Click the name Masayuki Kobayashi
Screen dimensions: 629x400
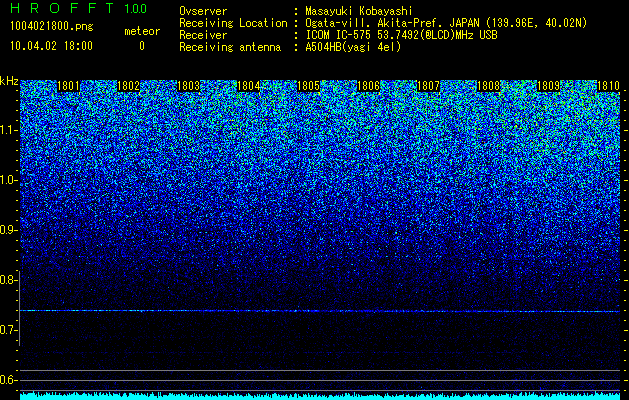tap(359, 11)
